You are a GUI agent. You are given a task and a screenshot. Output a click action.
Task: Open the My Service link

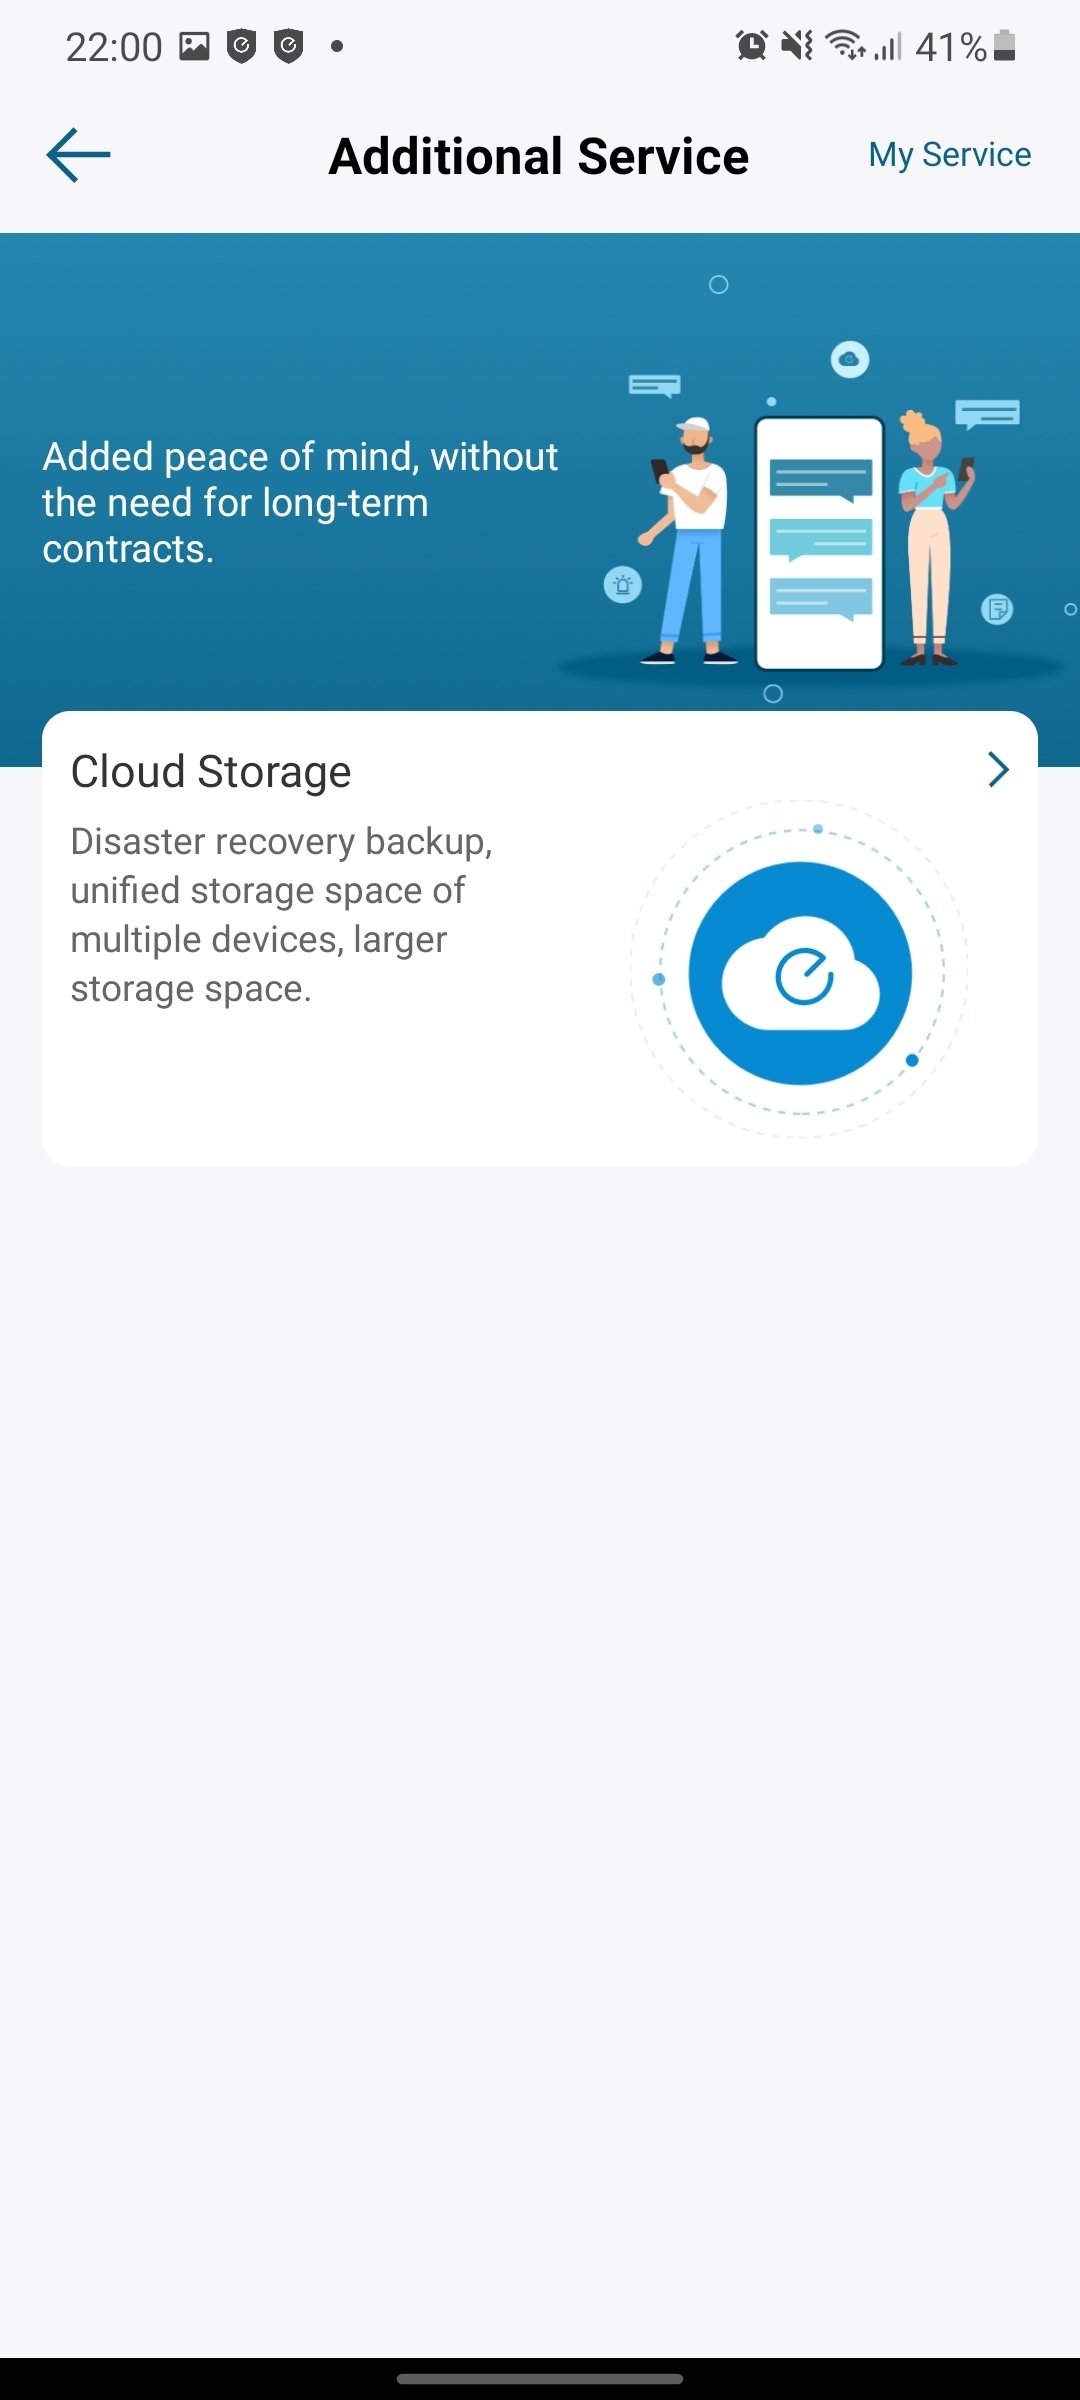(949, 155)
